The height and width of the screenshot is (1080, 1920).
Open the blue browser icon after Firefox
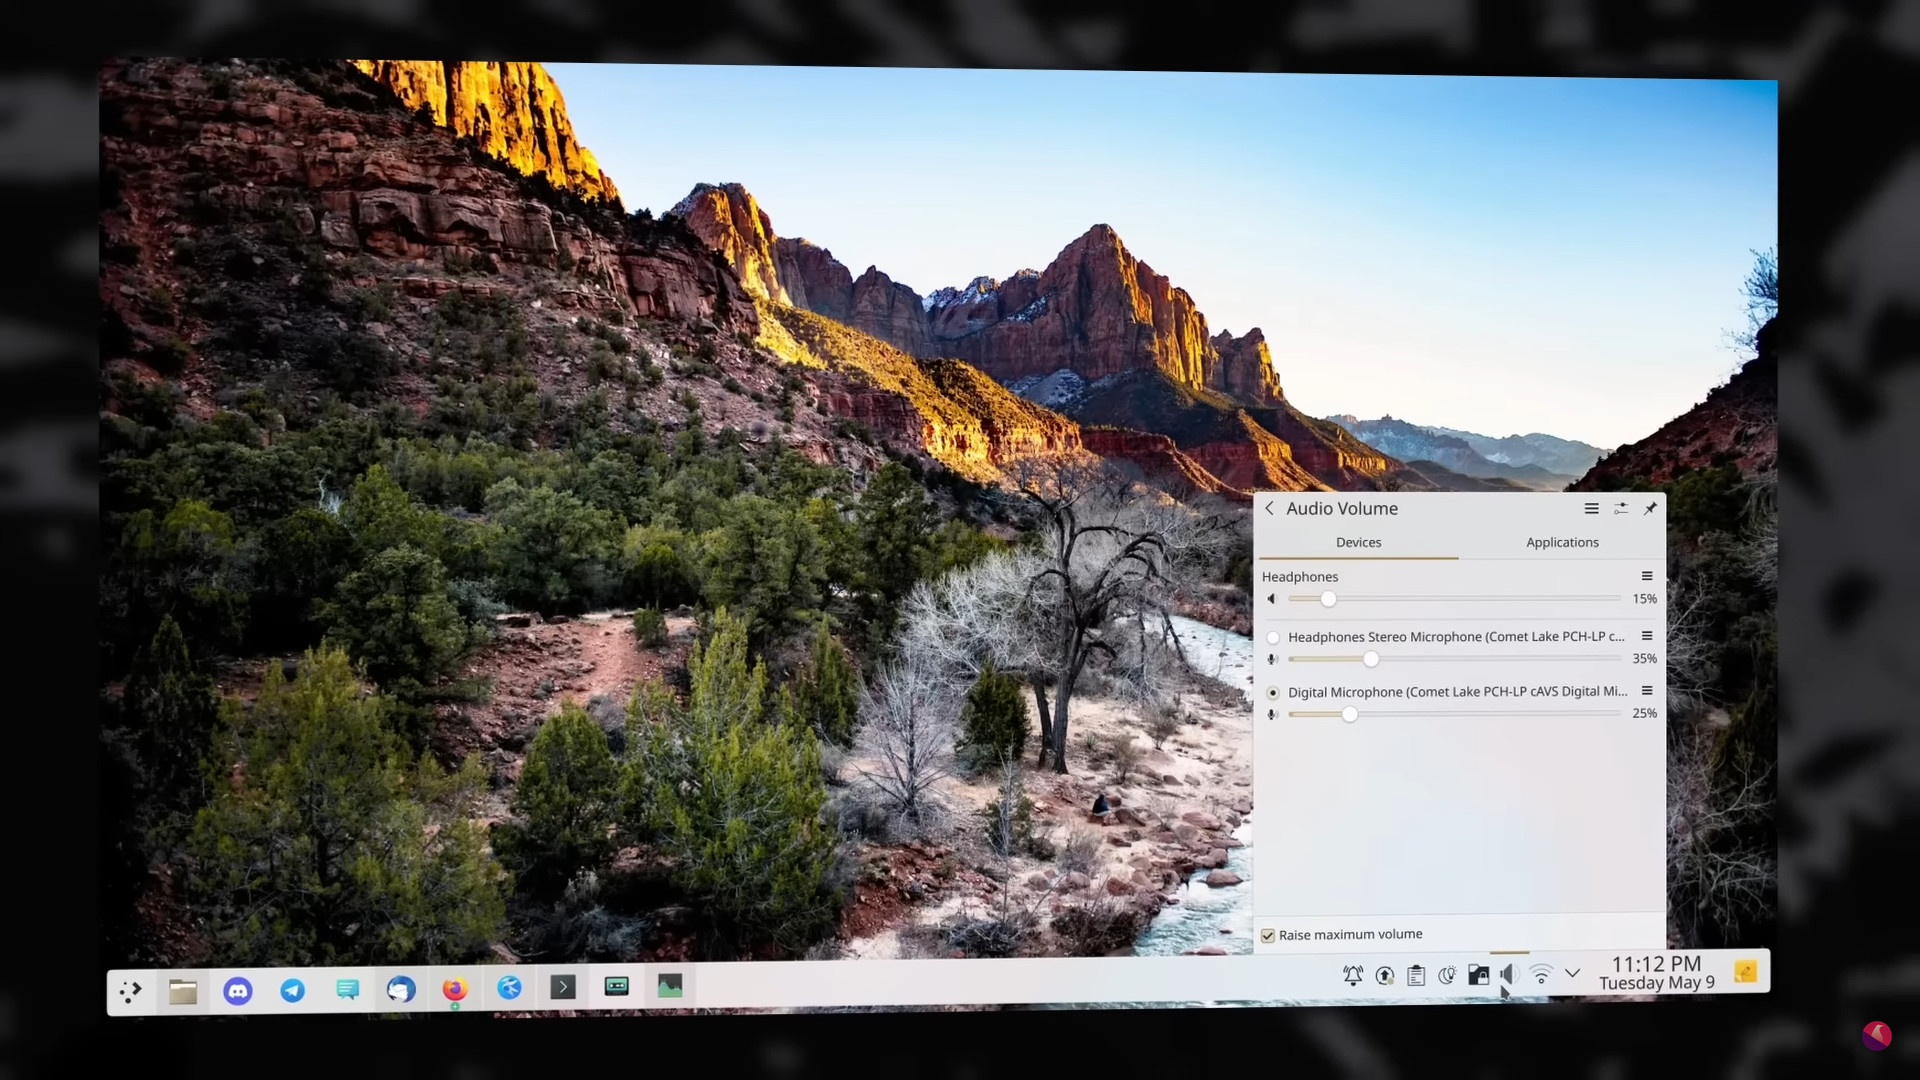point(509,988)
